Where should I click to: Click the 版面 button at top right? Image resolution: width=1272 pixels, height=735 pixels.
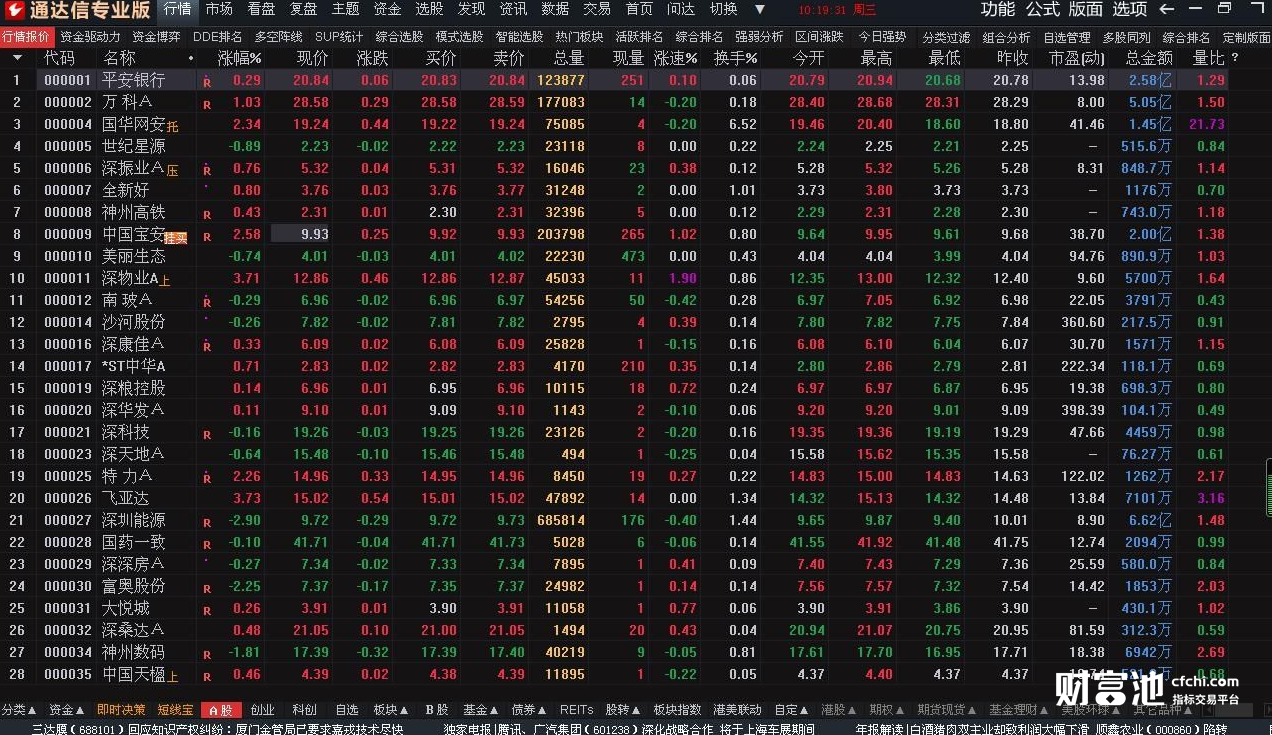click(x=1086, y=9)
